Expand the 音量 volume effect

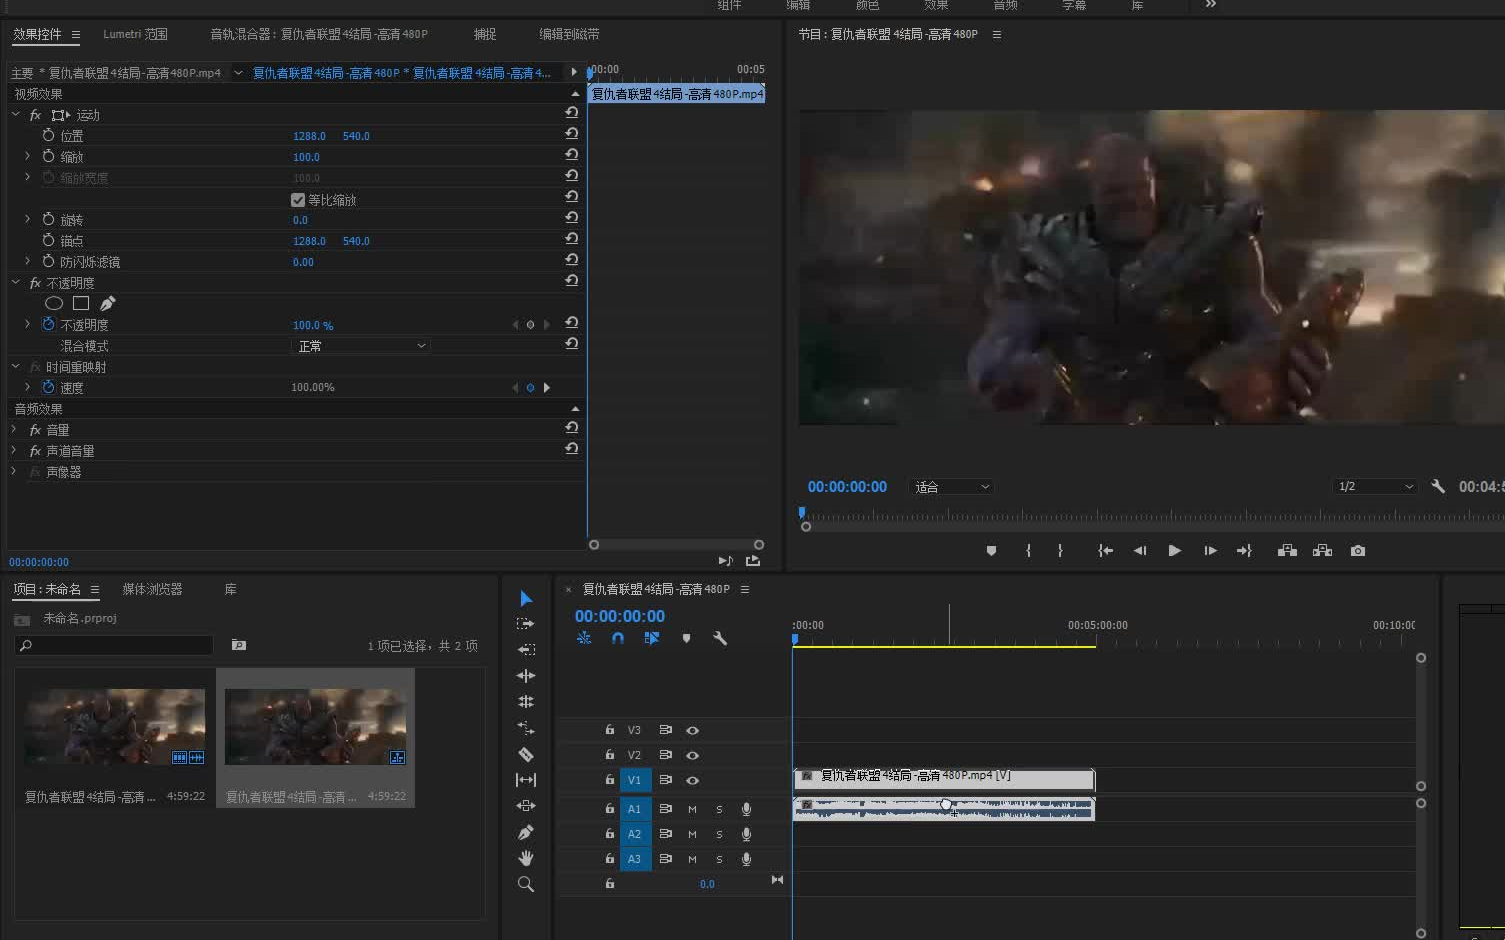tap(14, 429)
